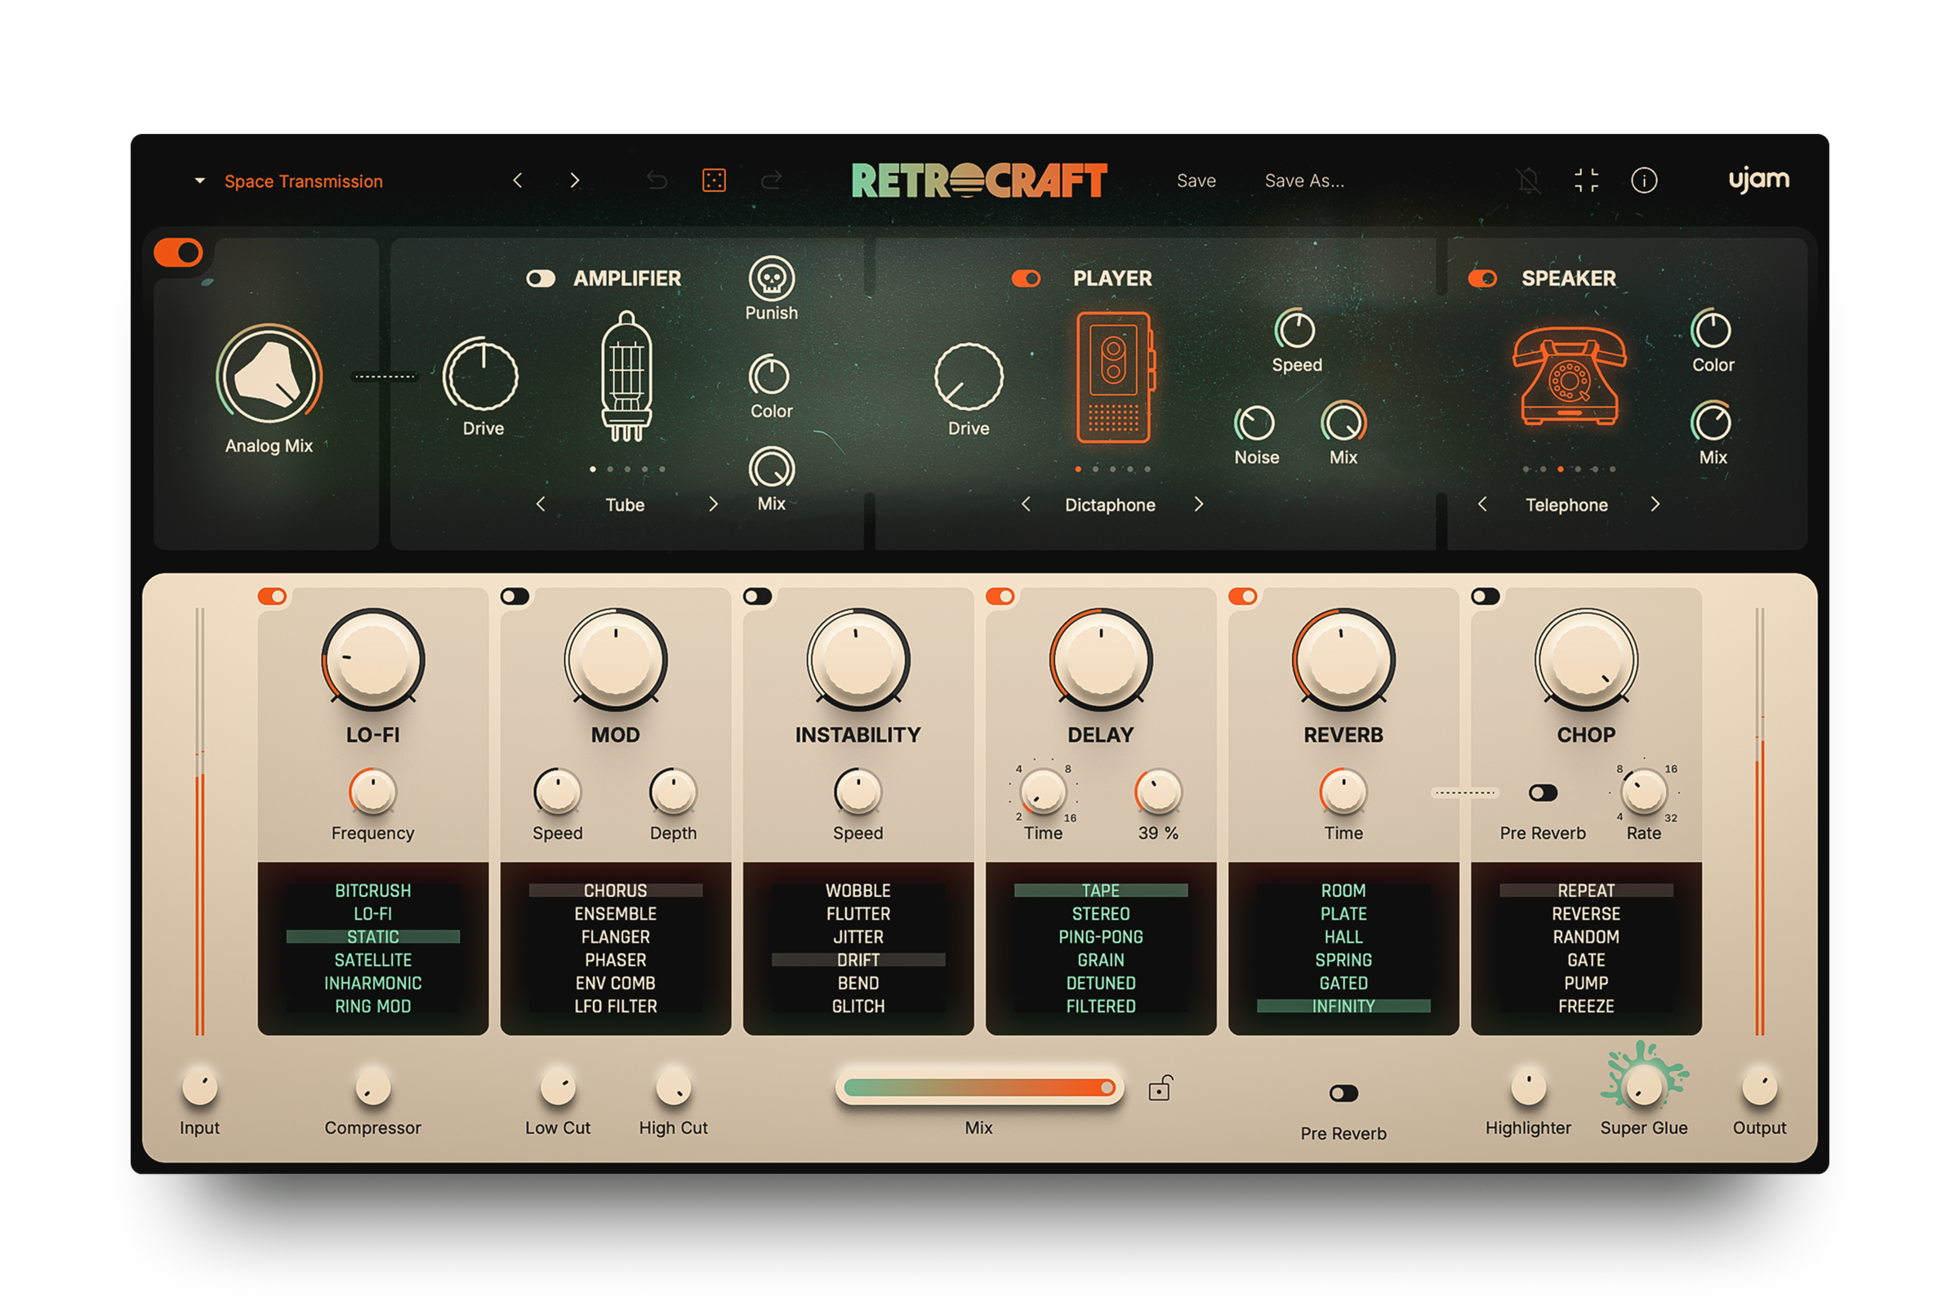Click the Input level meter
1960x1307 pixels.
click(x=200, y=821)
